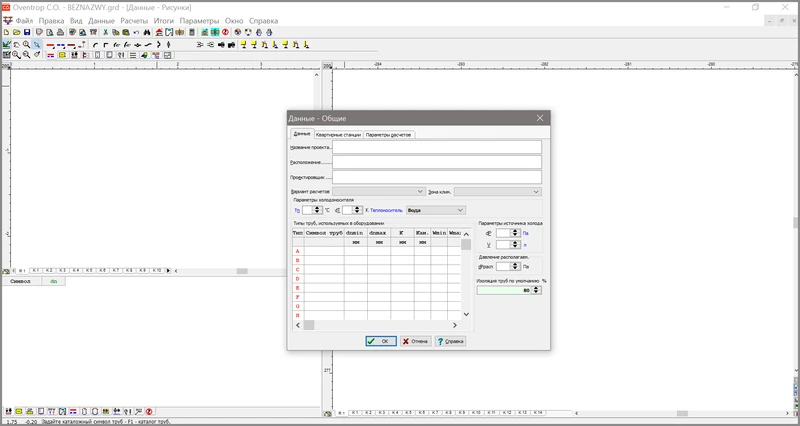Click the Save diskette icon
Image resolution: width=800 pixels, height=426 pixels.
[x=27, y=32]
